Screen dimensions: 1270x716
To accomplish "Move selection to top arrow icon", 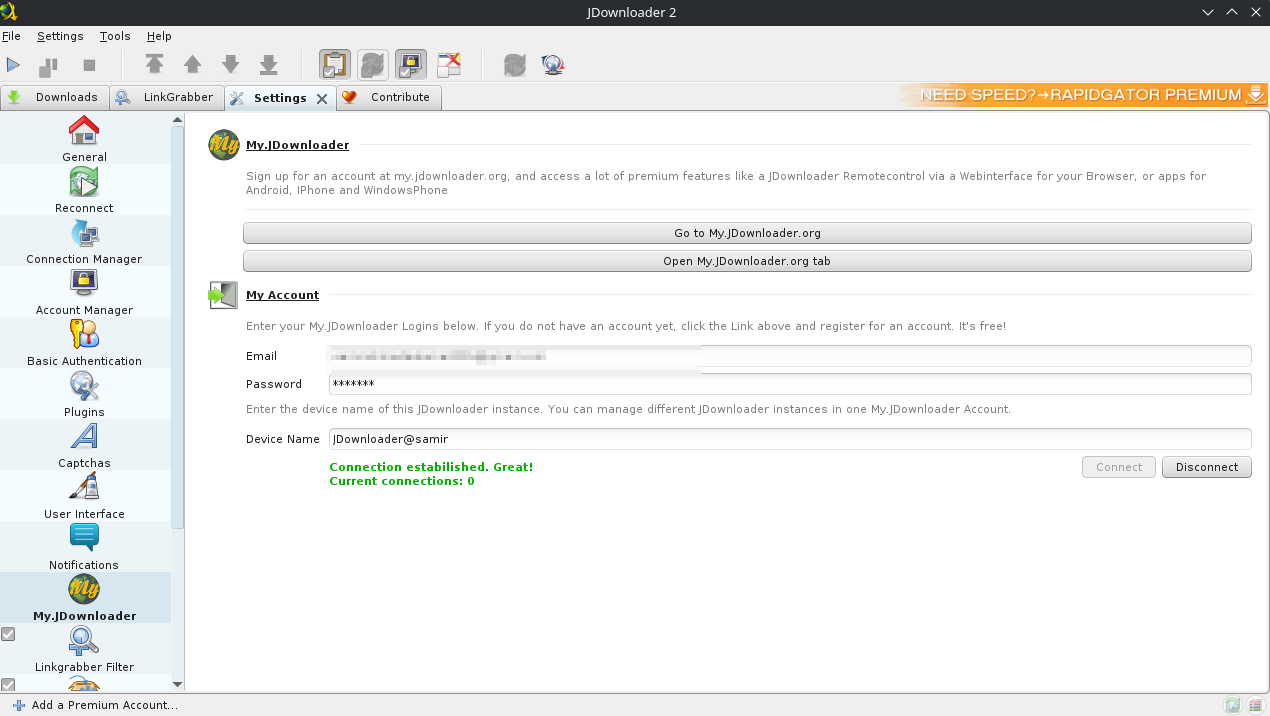I will click(154, 65).
